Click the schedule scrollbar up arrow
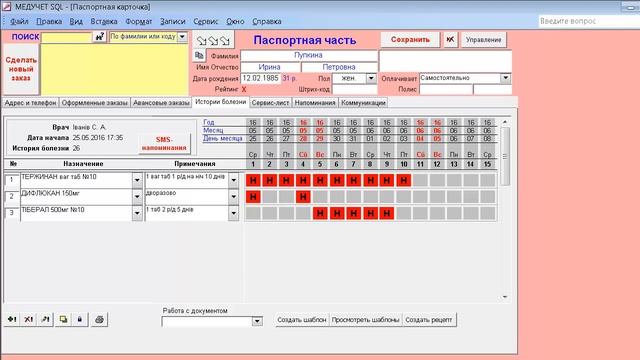 [x=505, y=122]
